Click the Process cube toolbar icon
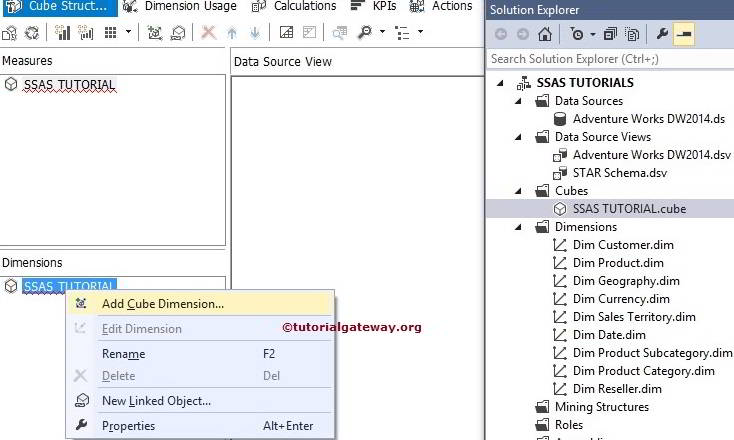 9,33
